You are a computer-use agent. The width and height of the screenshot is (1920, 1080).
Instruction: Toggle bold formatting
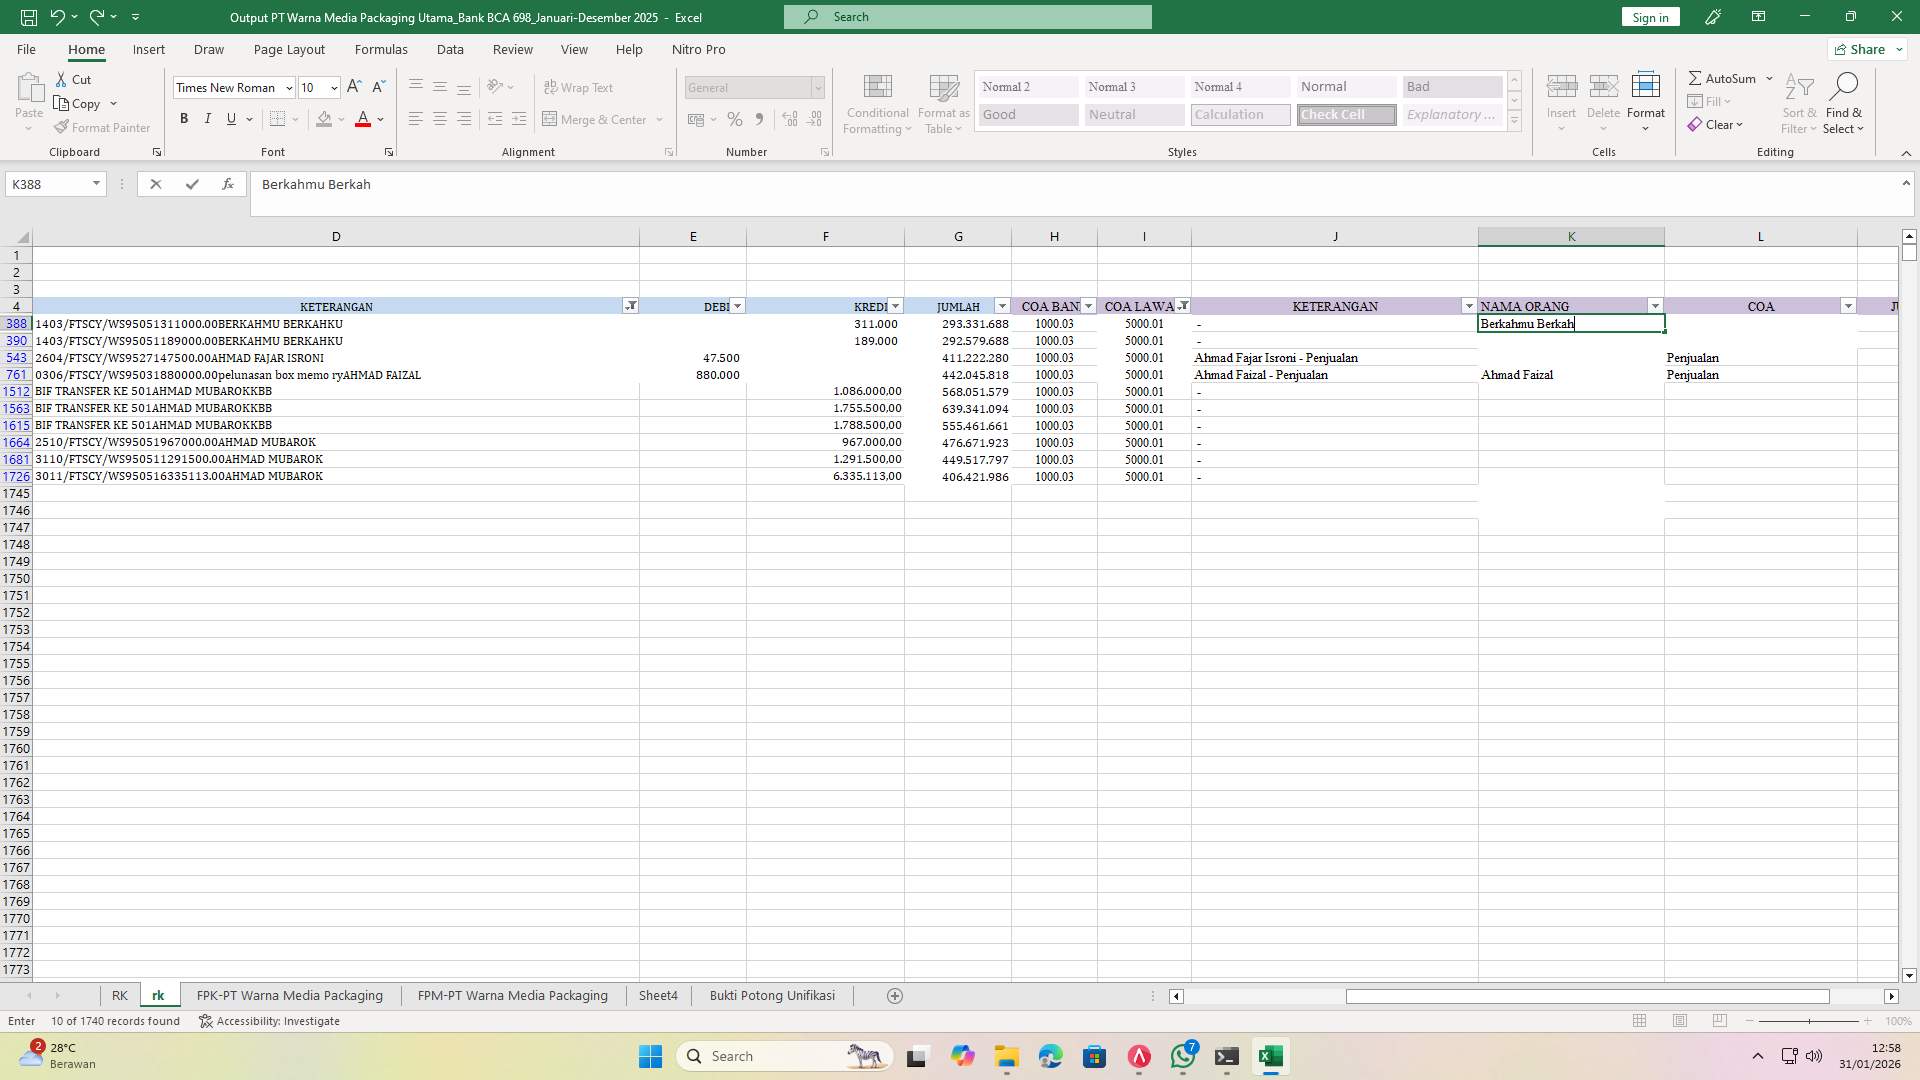(x=184, y=118)
